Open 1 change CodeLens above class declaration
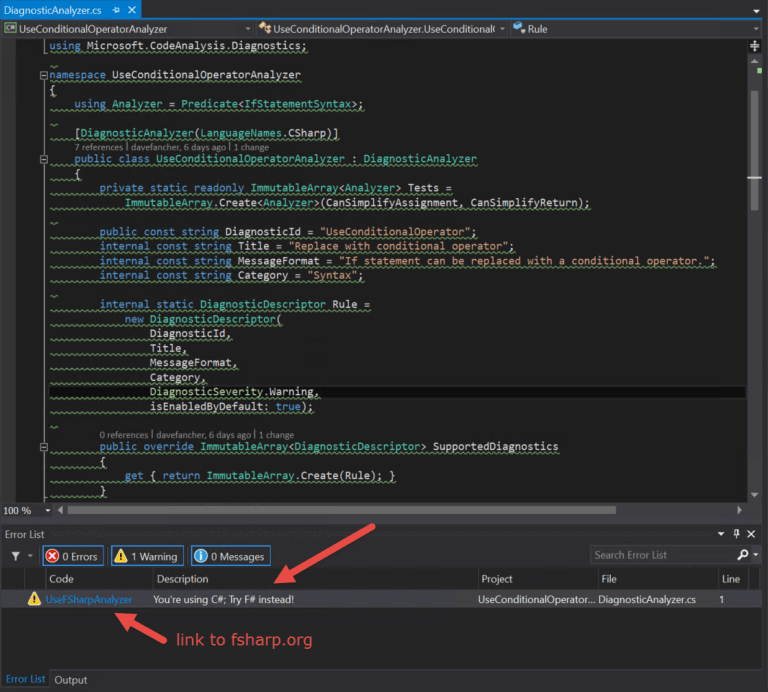Screen dimensions: 768x692 (x=251, y=147)
